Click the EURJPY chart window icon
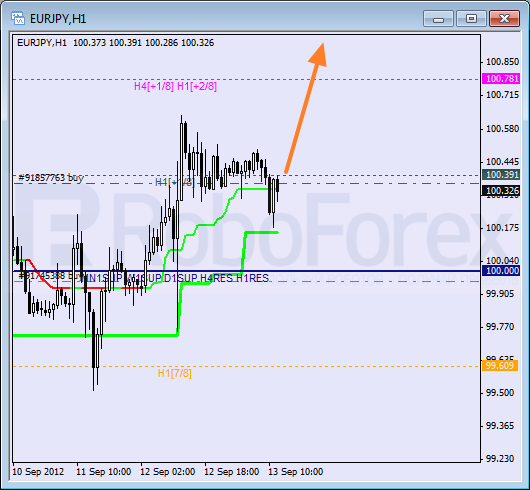 [x=18, y=18]
